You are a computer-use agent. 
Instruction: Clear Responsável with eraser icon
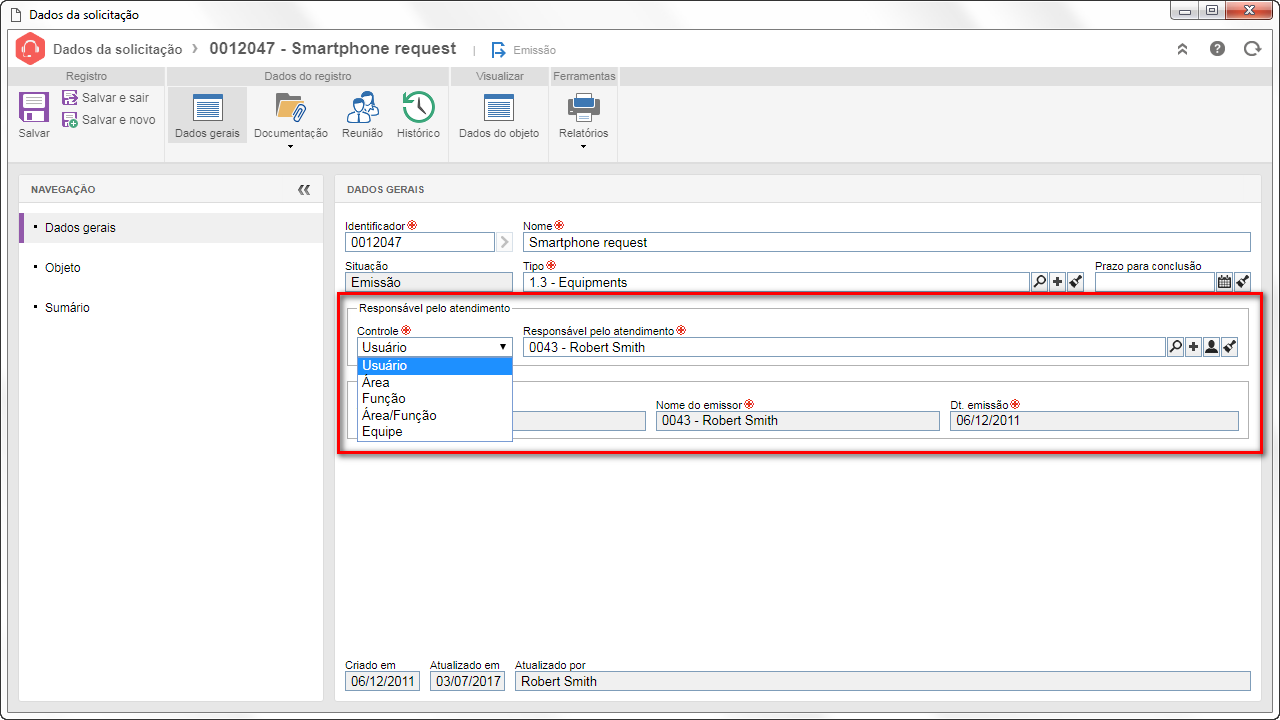coord(1230,347)
